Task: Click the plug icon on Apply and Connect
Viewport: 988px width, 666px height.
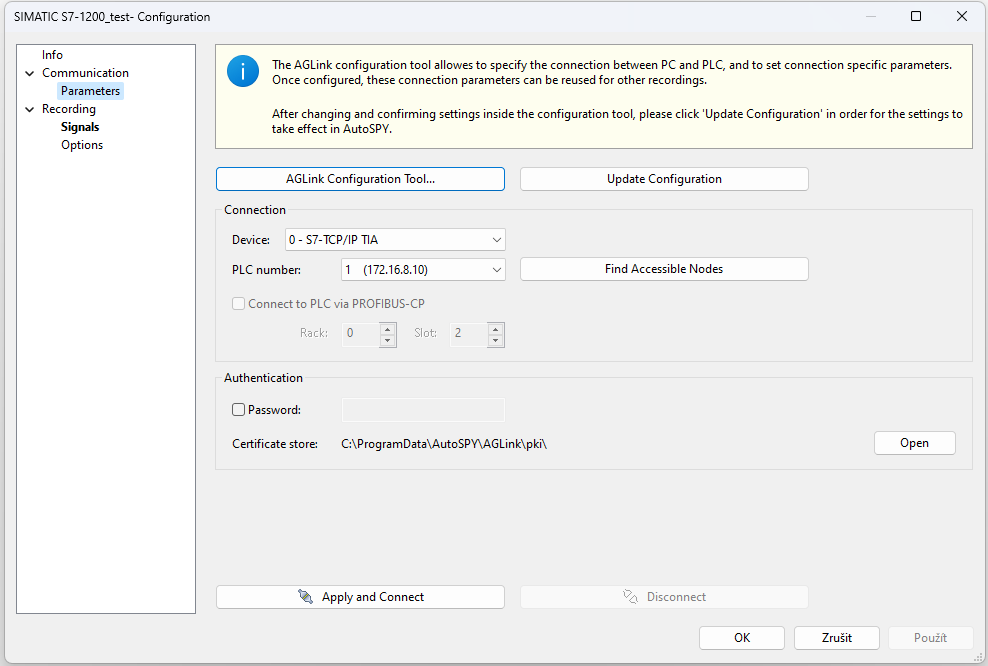Action: (x=306, y=596)
